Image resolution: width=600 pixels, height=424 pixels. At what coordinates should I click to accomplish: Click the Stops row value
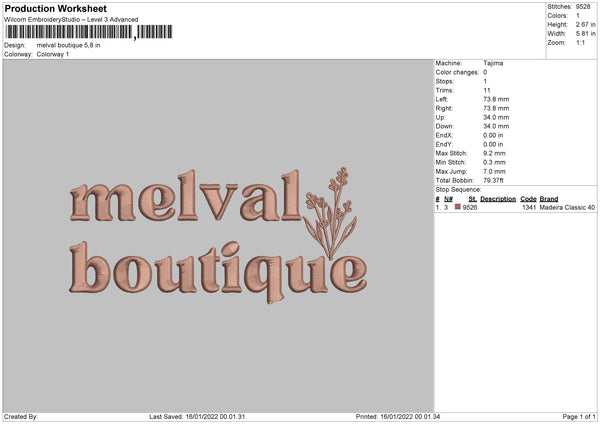485,81
